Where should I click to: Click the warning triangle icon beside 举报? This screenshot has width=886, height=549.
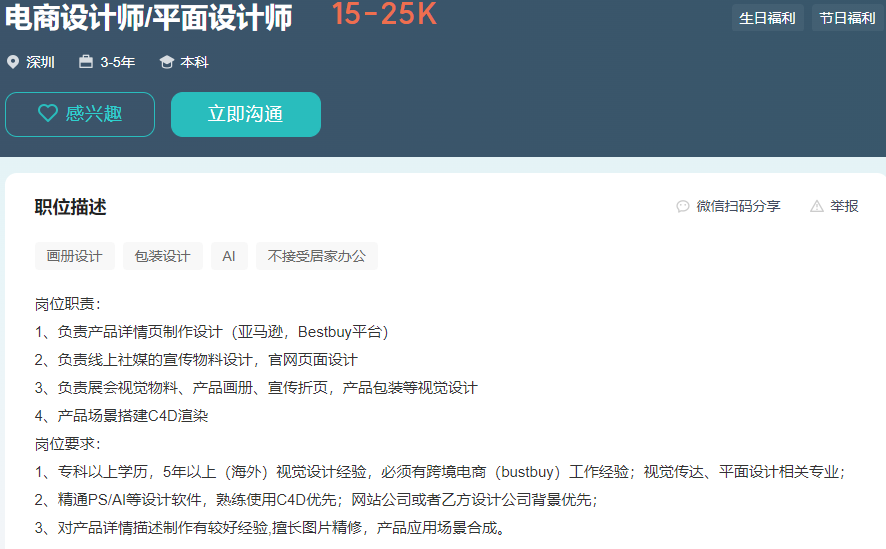point(816,206)
